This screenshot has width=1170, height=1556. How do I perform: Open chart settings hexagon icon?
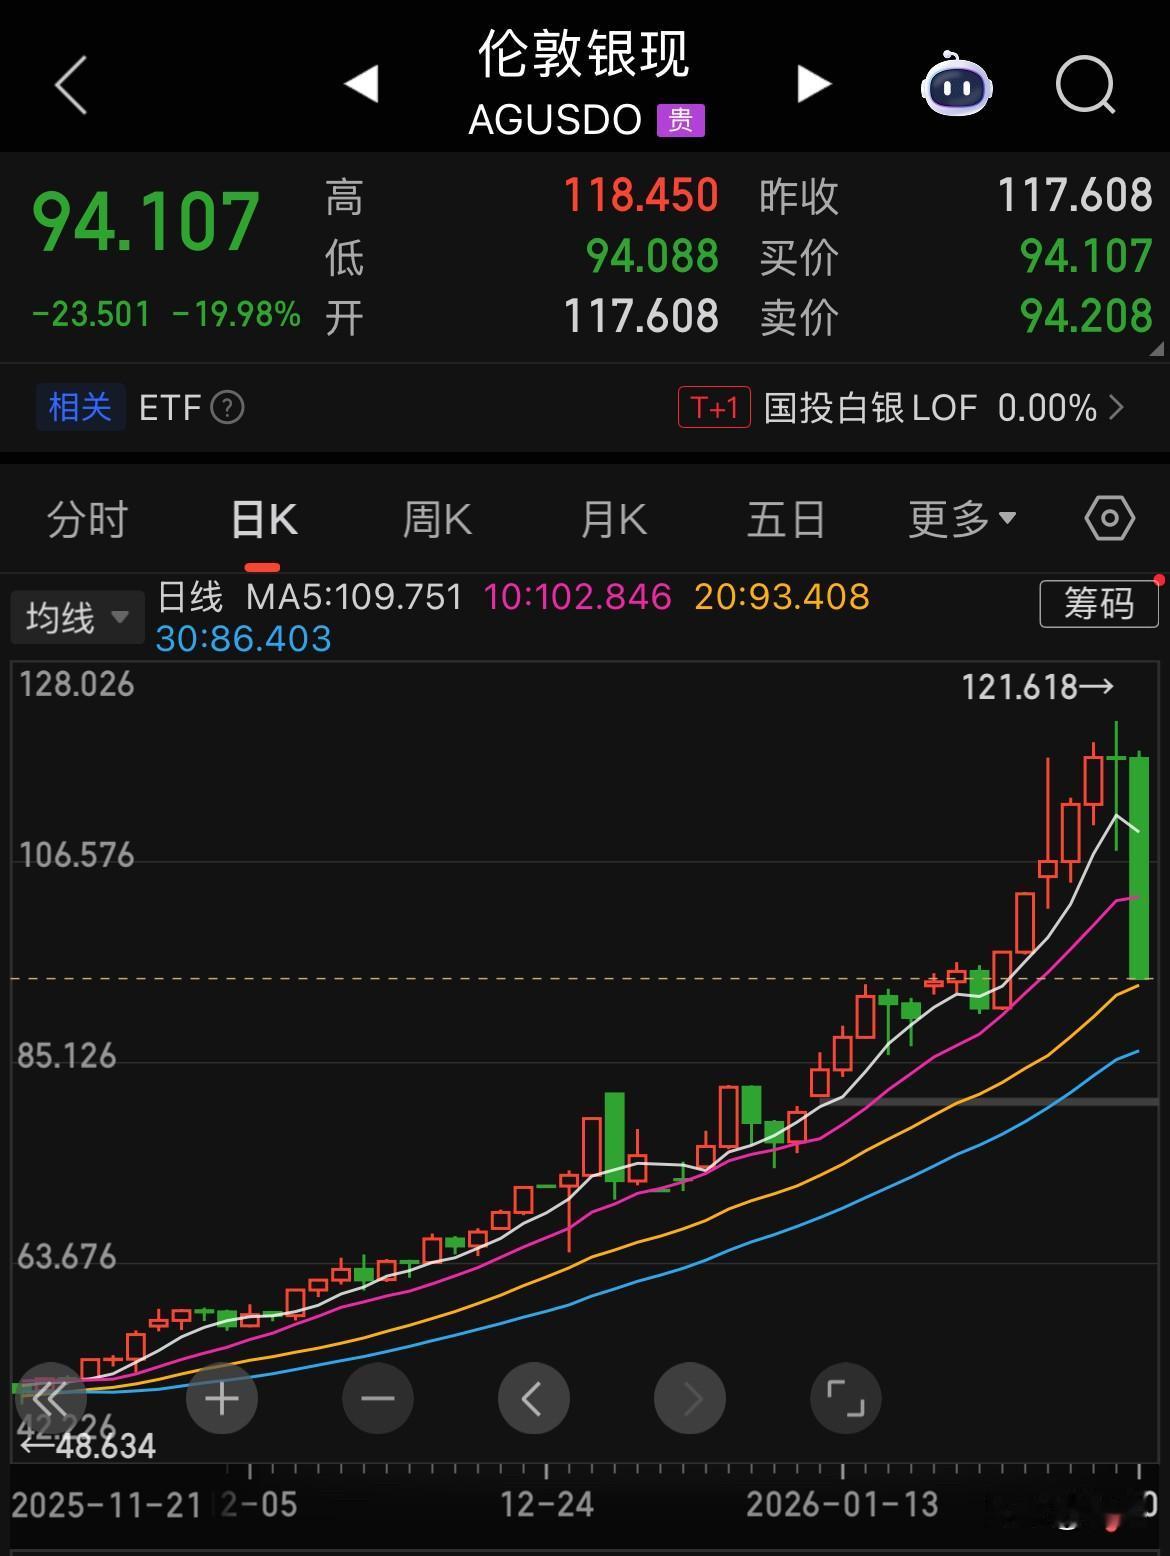(x=1109, y=519)
